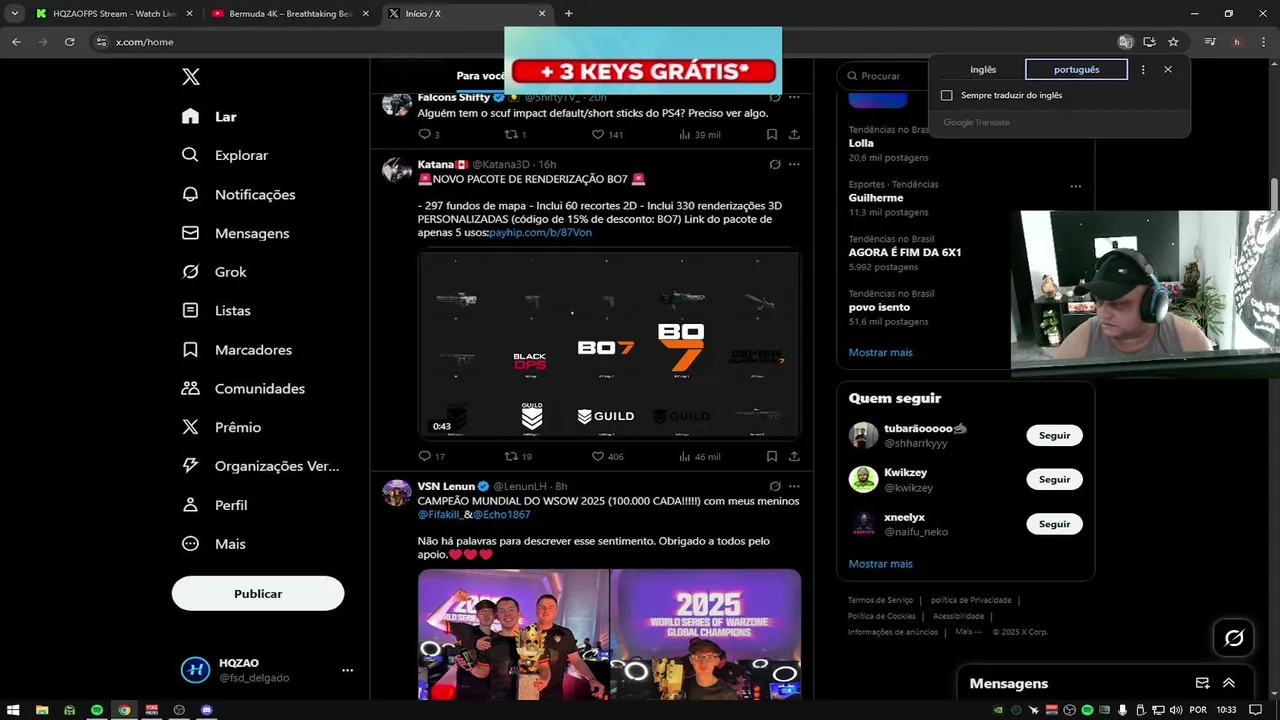Viewport: 1280px width, 720px height.
Task: Open HQZAO account options menu
Action: pos(347,670)
